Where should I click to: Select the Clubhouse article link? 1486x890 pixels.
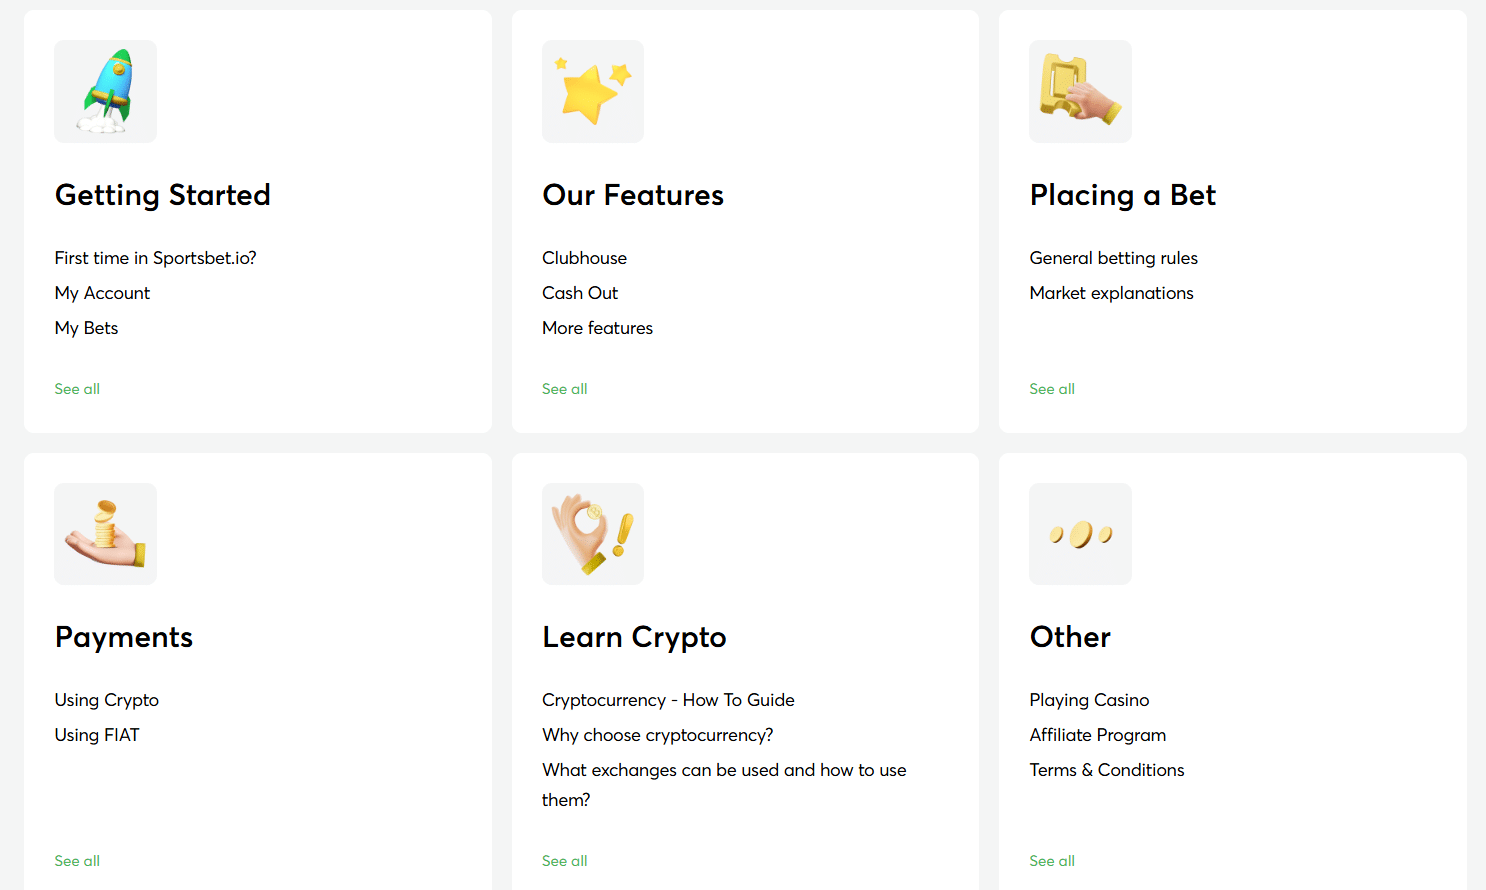584,258
